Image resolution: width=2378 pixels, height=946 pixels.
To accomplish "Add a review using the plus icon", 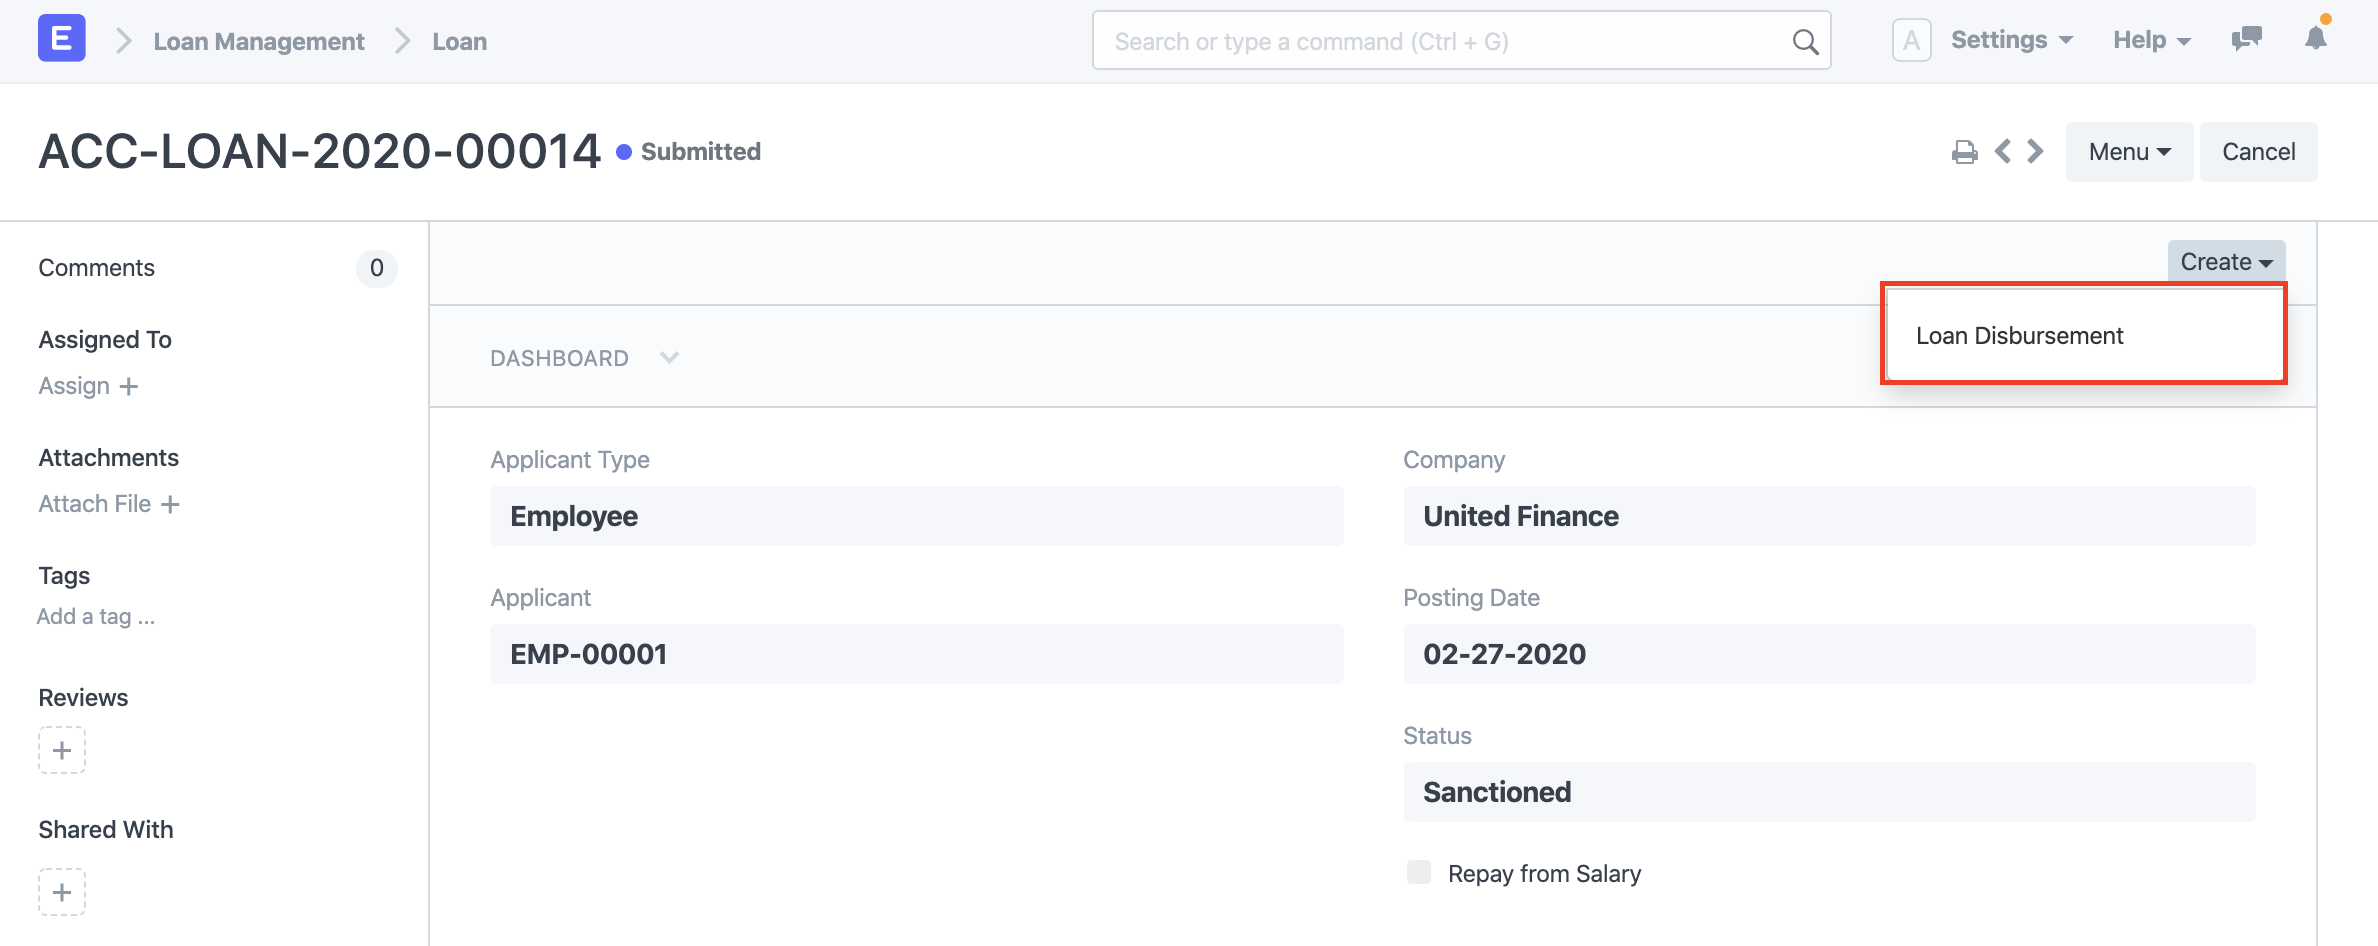I will [61, 750].
